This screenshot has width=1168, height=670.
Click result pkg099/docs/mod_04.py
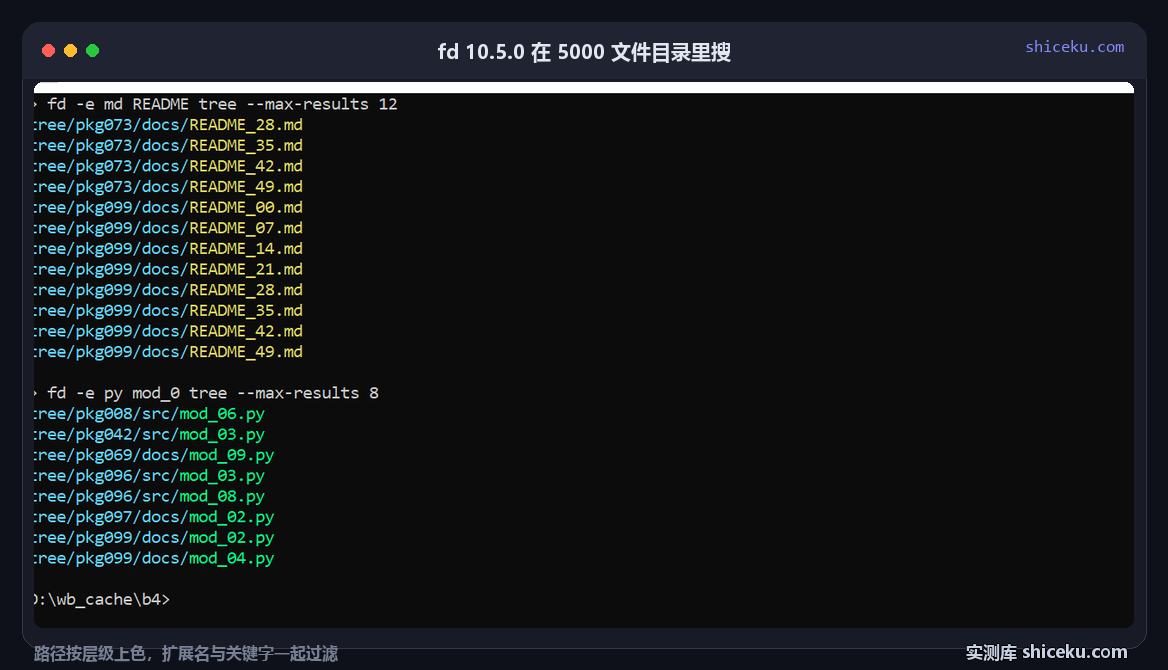click(x=154, y=558)
